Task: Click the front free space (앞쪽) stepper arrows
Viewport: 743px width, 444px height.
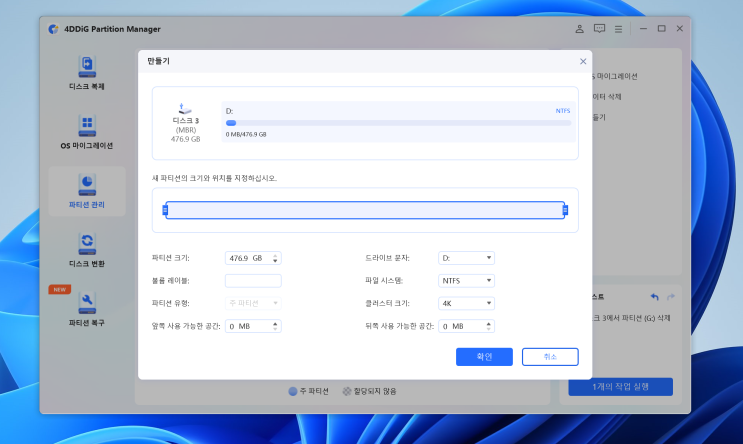Action: point(275,326)
